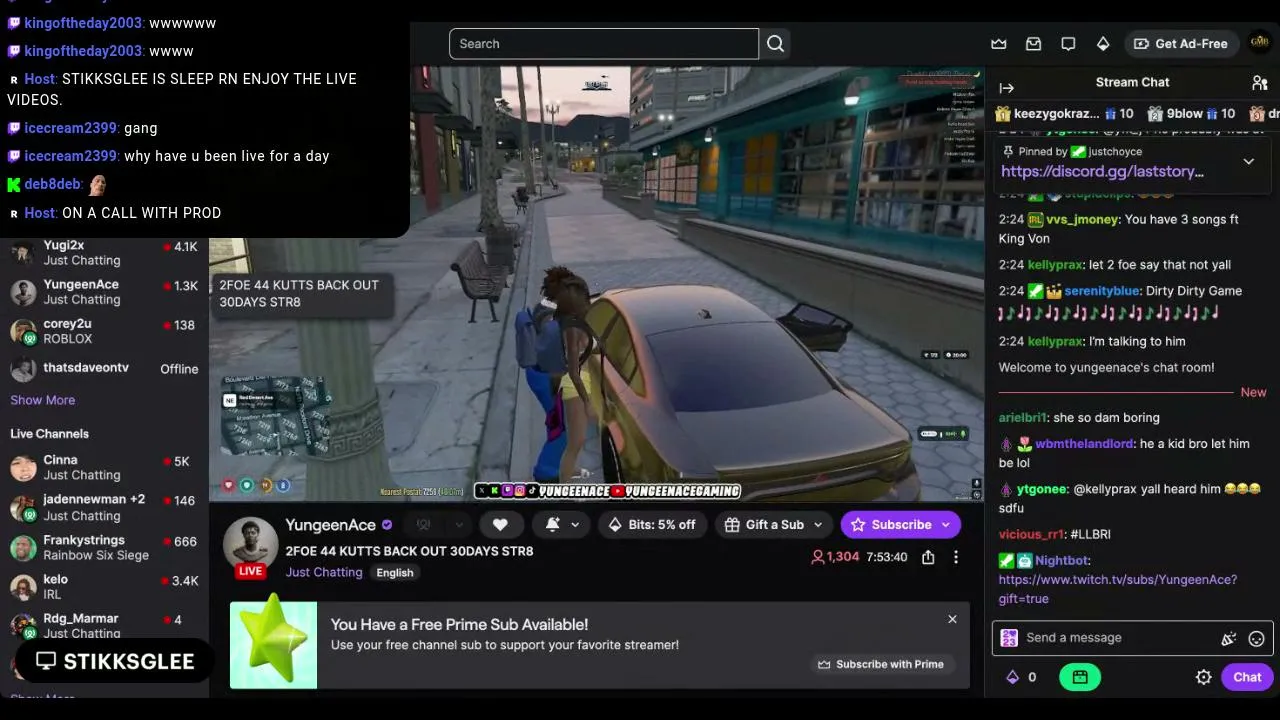The width and height of the screenshot is (1280, 720).
Task: Open the Subscribe dropdown arrow
Action: 946,525
